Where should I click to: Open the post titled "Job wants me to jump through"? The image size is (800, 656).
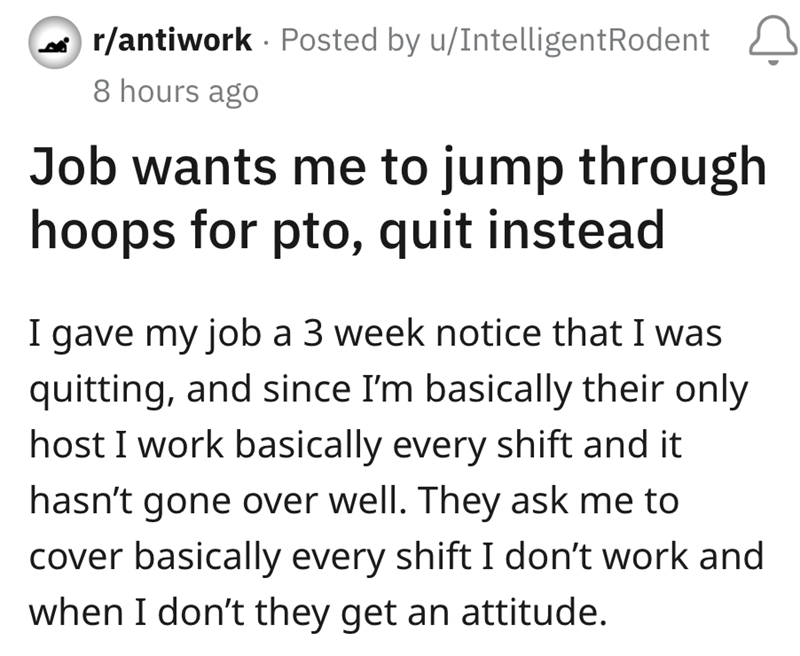[x=397, y=167]
